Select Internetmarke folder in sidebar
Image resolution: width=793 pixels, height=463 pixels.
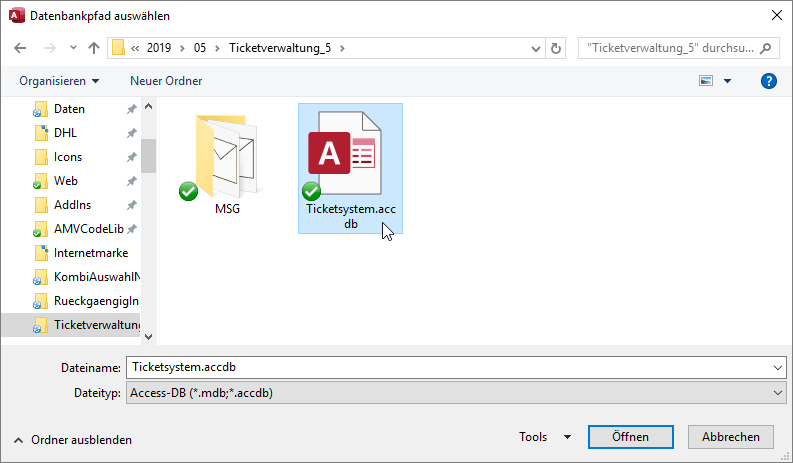(x=91, y=253)
